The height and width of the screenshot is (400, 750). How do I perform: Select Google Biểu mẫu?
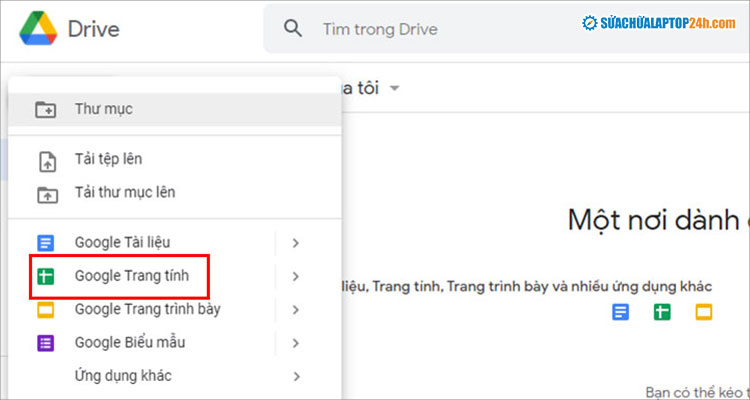(130, 343)
